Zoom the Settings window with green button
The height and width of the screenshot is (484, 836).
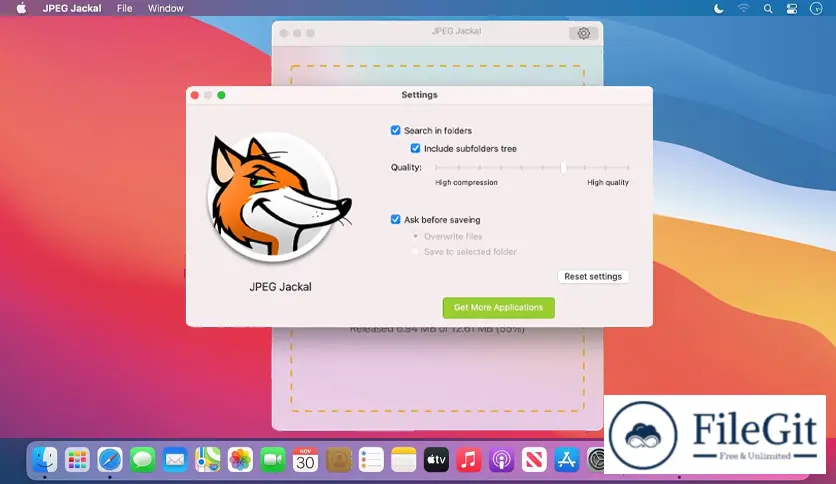(221, 95)
